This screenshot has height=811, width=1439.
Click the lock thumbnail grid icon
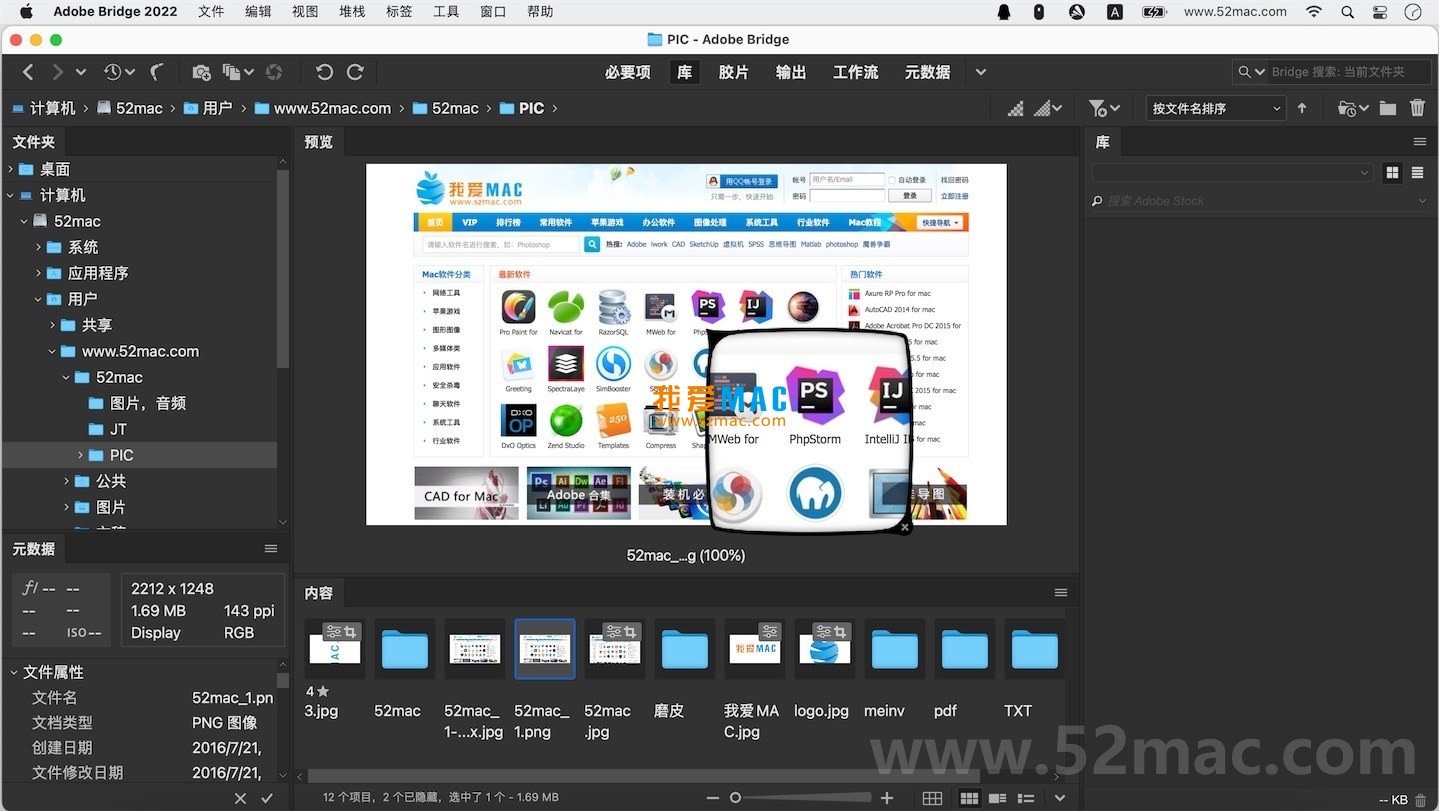tap(932, 798)
